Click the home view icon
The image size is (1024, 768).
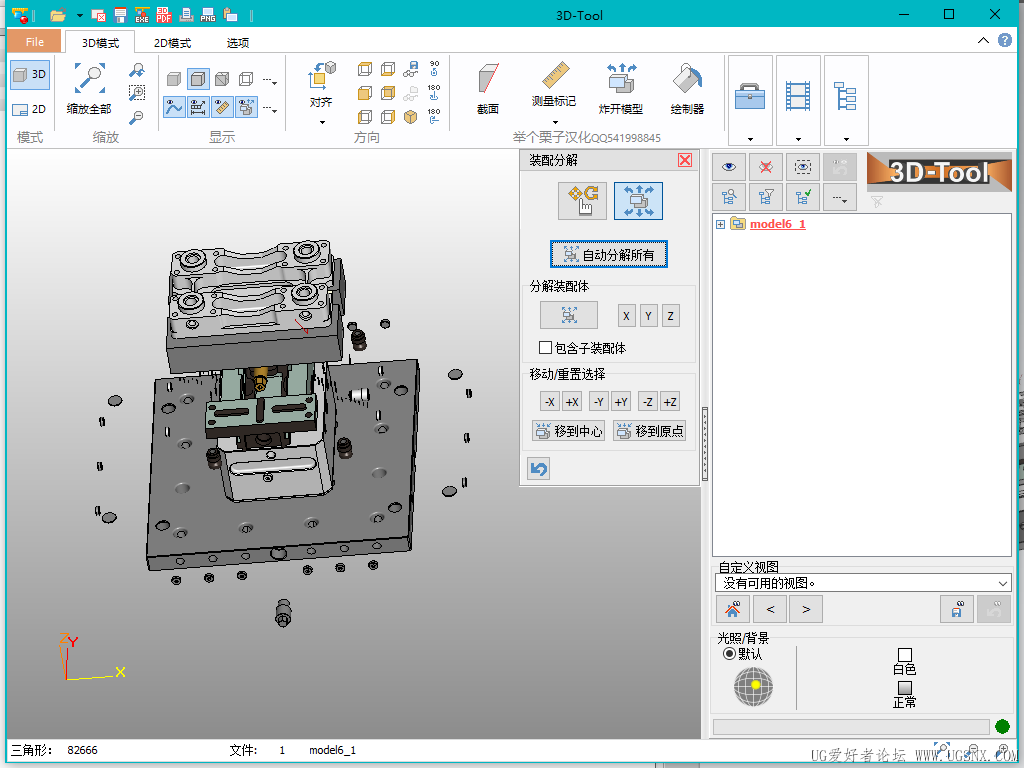point(733,609)
